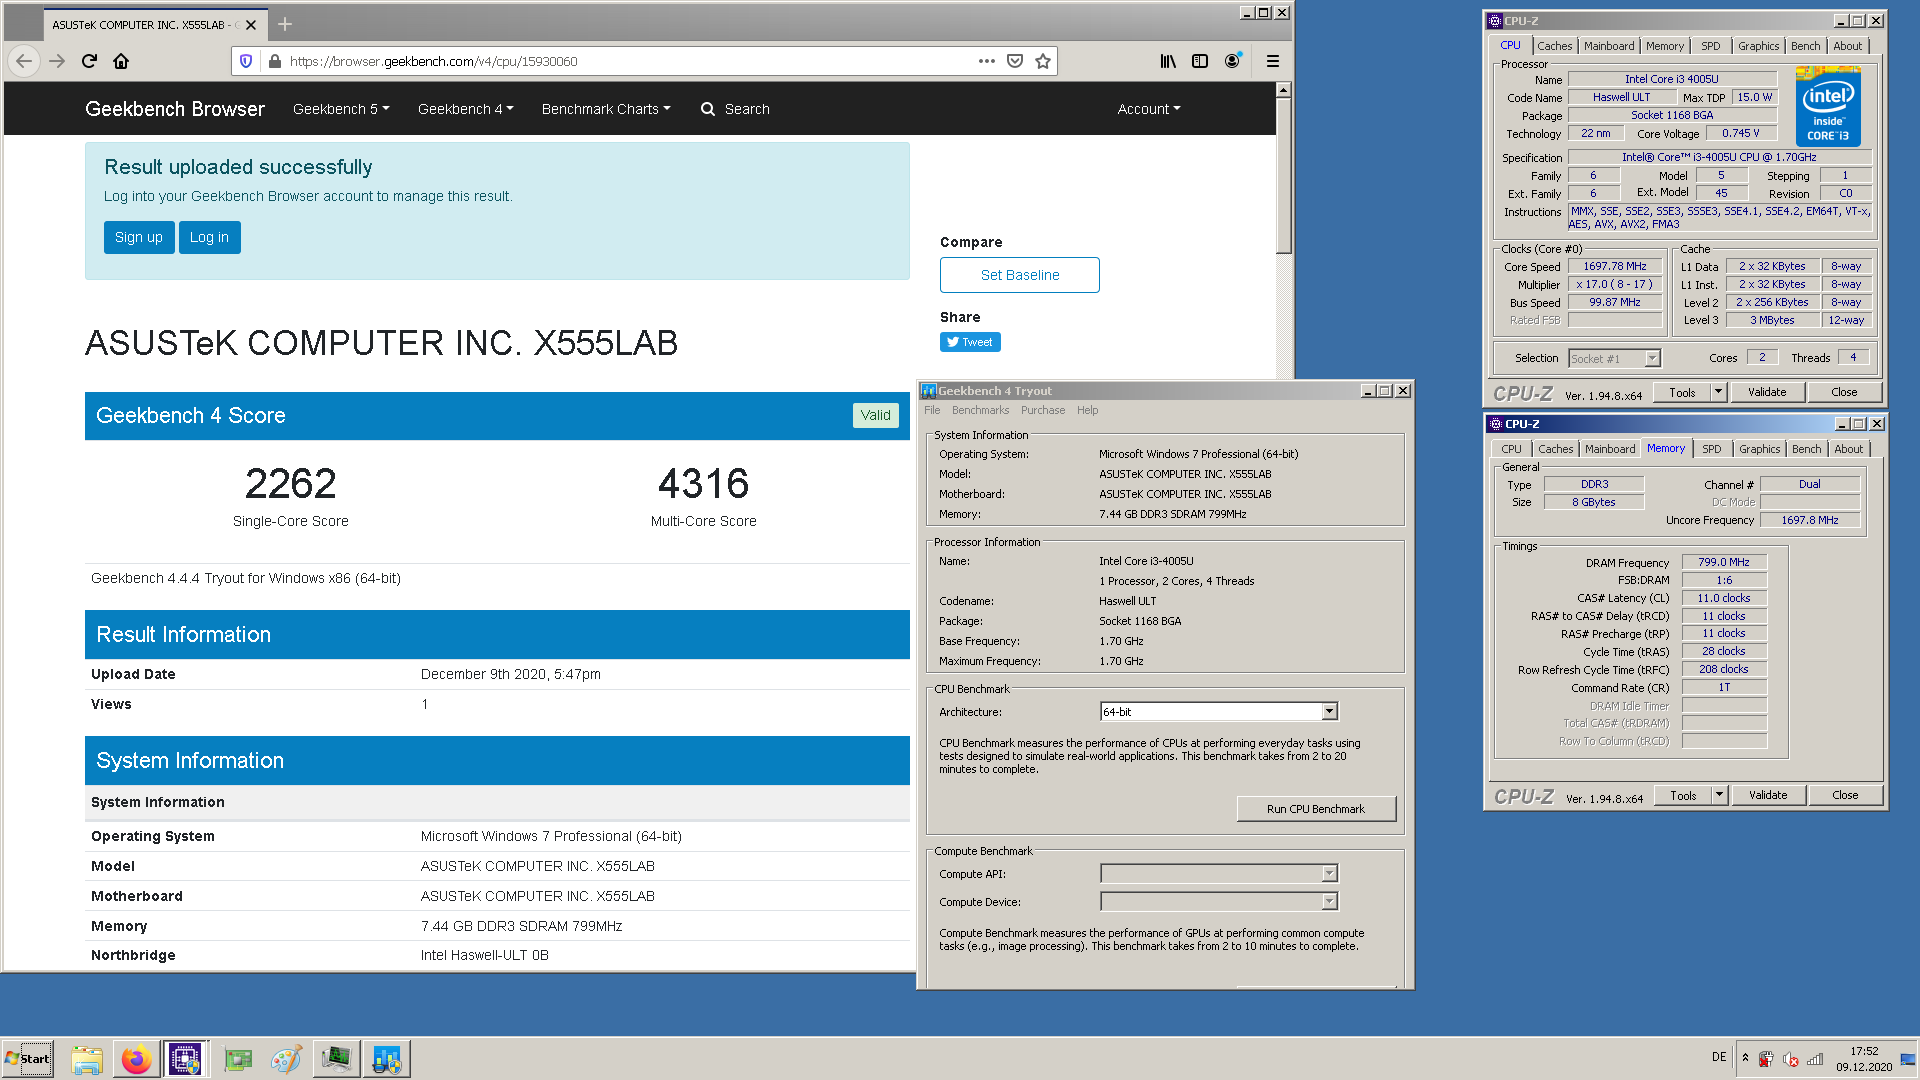The width and height of the screenshot is (1920, 1080).
Task: Switch to Bench tab in upper CPU-Z
Action: click(1805, 46)
